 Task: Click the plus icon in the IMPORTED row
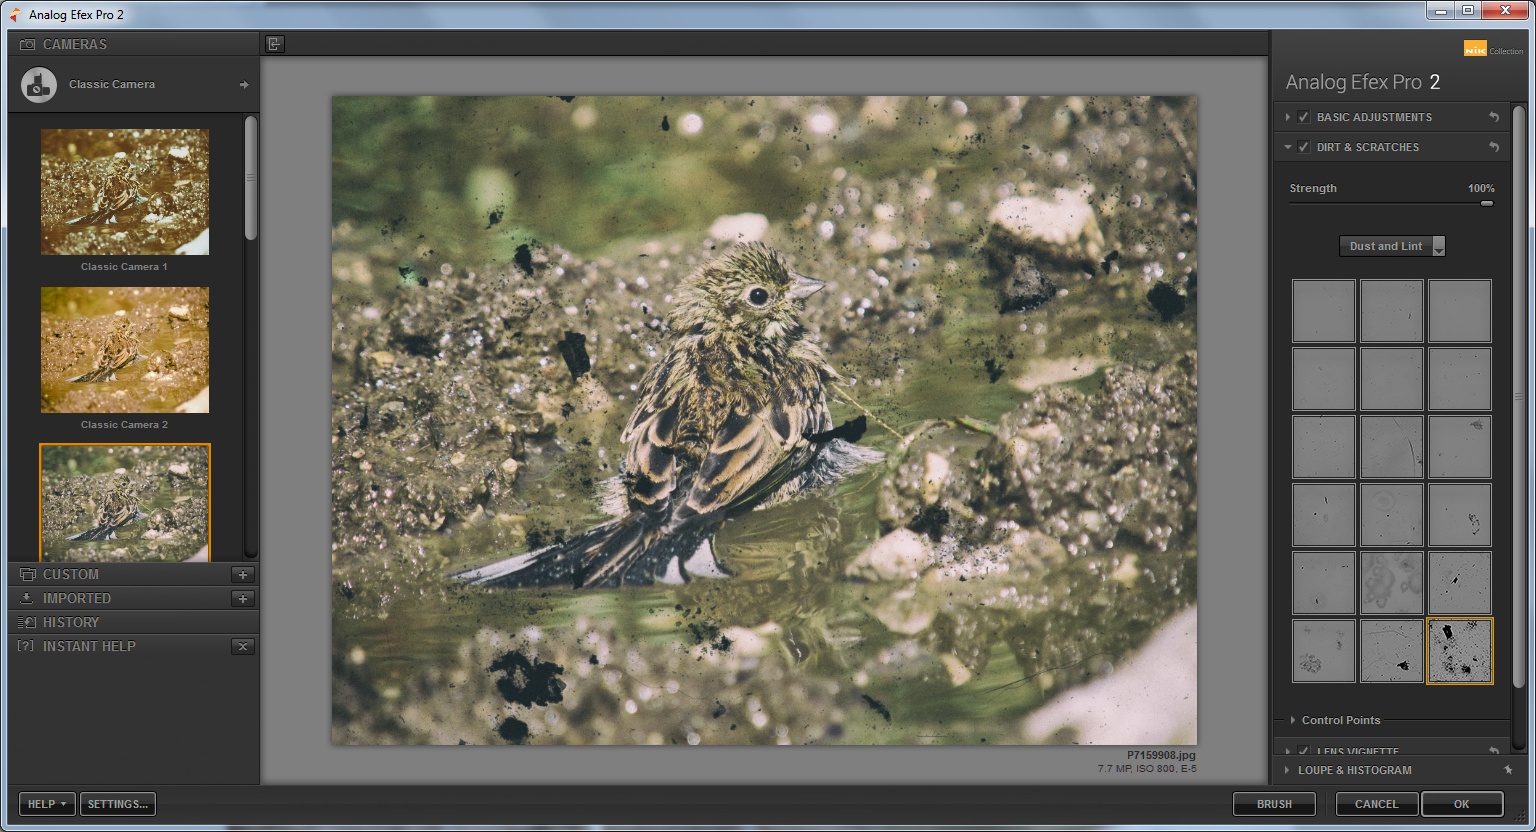coord(243,599)
